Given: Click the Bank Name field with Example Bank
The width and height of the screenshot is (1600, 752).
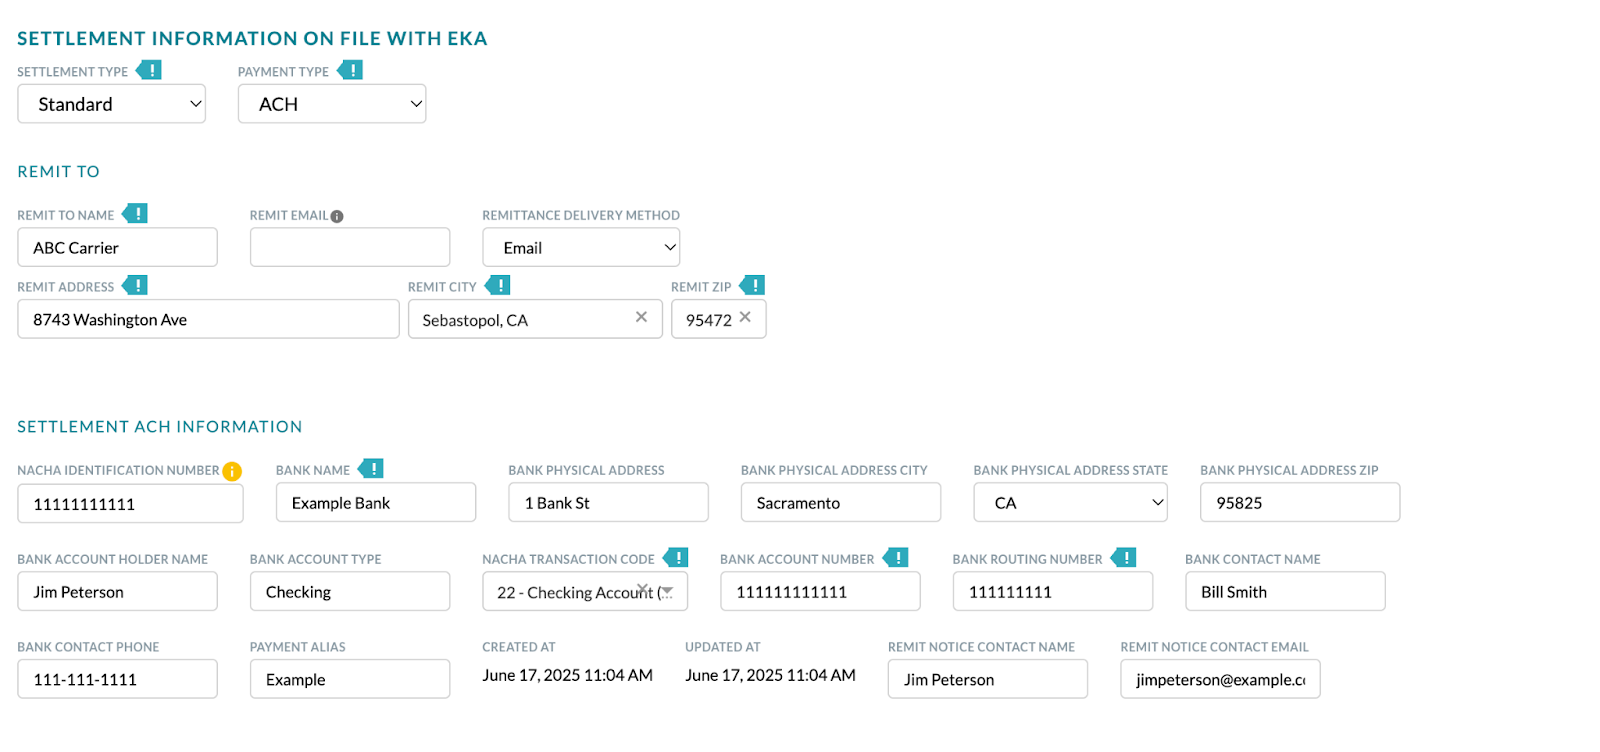Looking at the screenshot, I should click(x=376, y=502).
